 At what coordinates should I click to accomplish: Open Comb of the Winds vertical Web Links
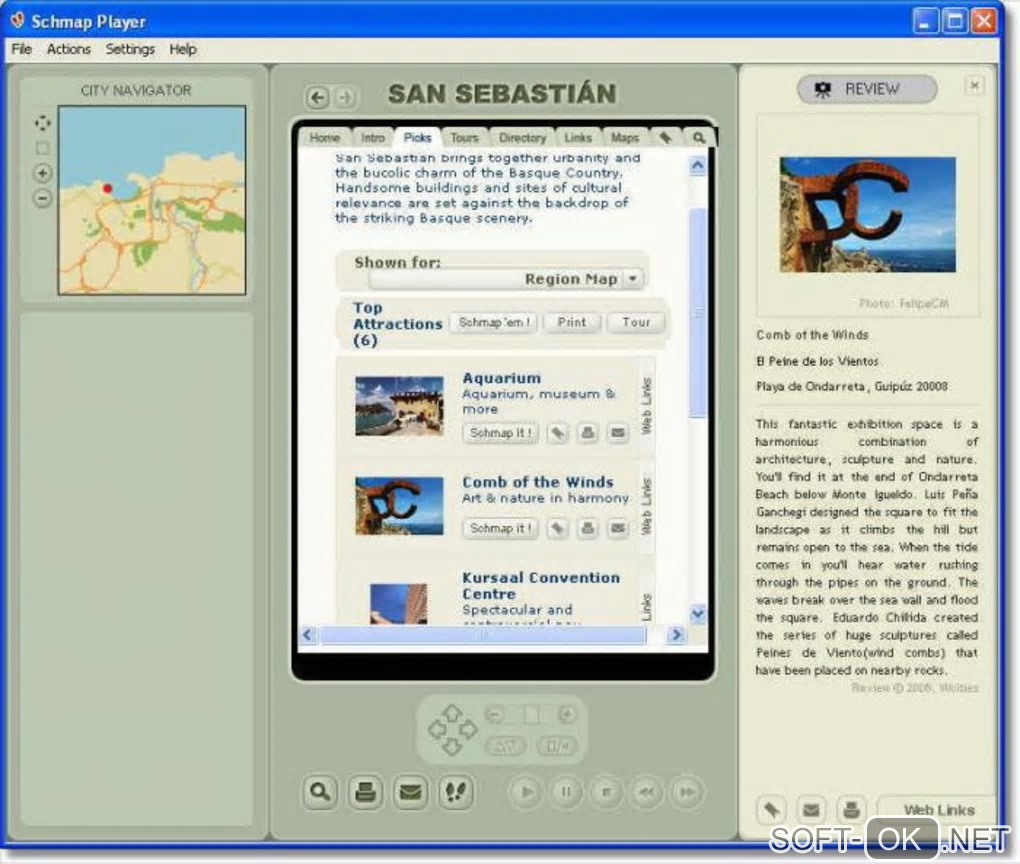(646, 506)
